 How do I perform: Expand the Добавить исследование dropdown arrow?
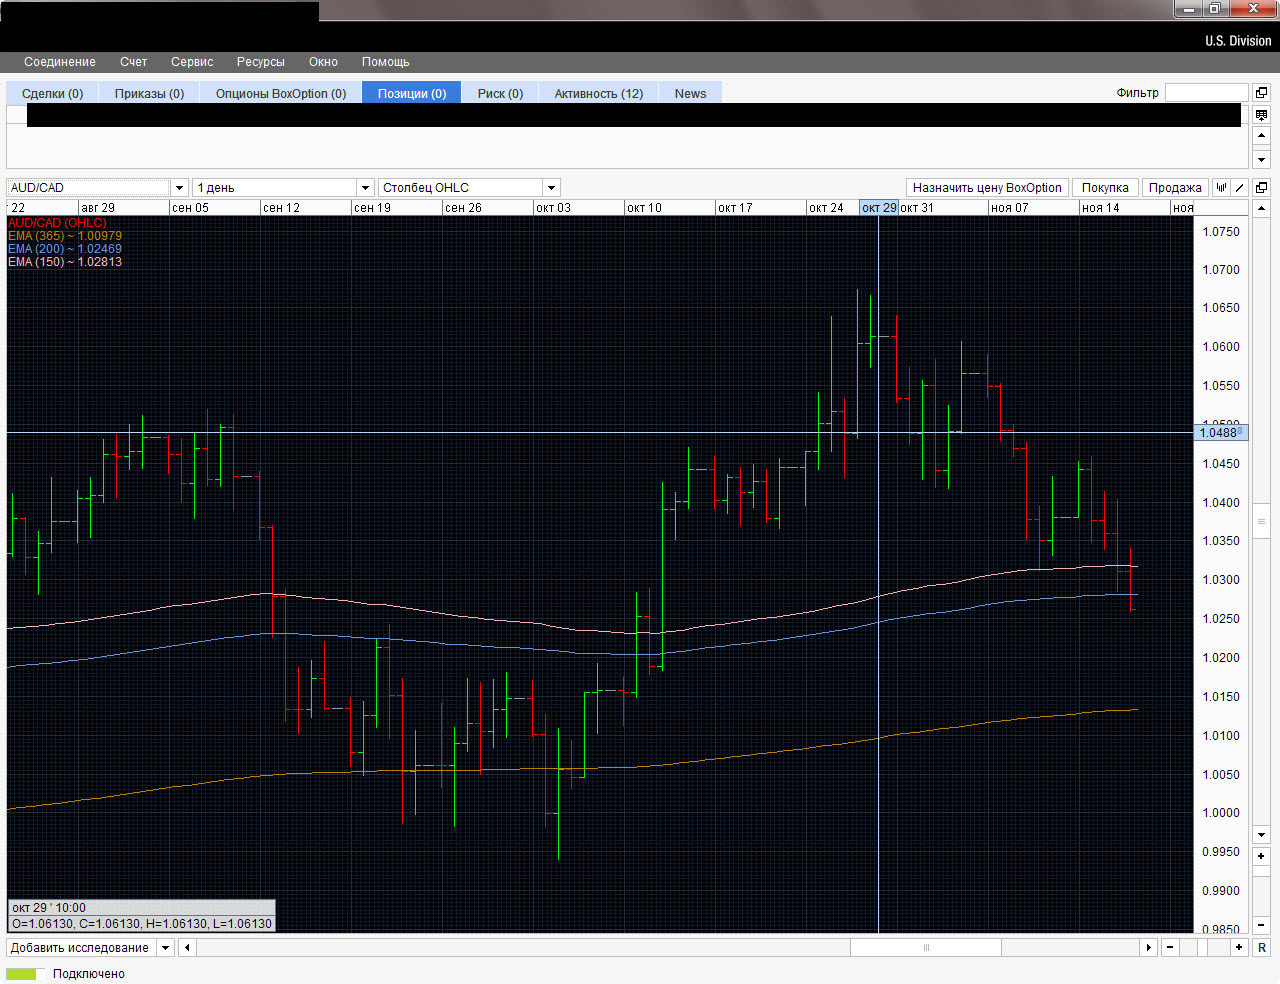click(x=166, y=947)
